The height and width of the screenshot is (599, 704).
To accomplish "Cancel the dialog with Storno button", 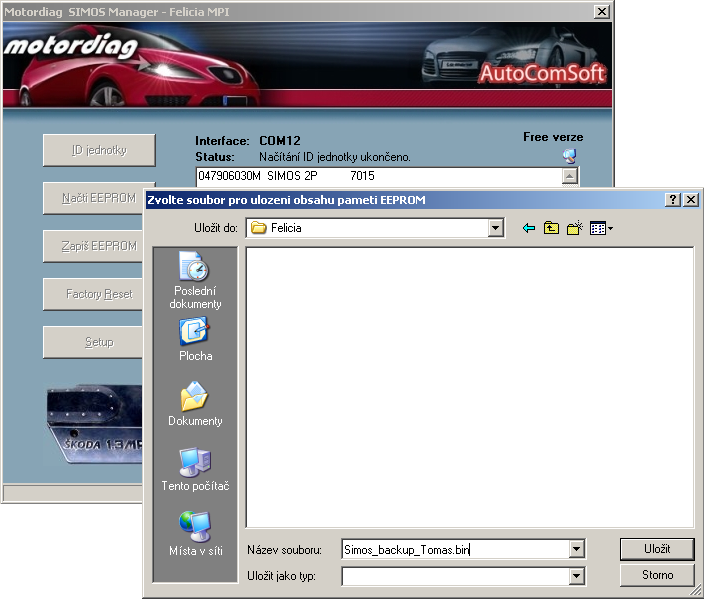I will 657,575.
